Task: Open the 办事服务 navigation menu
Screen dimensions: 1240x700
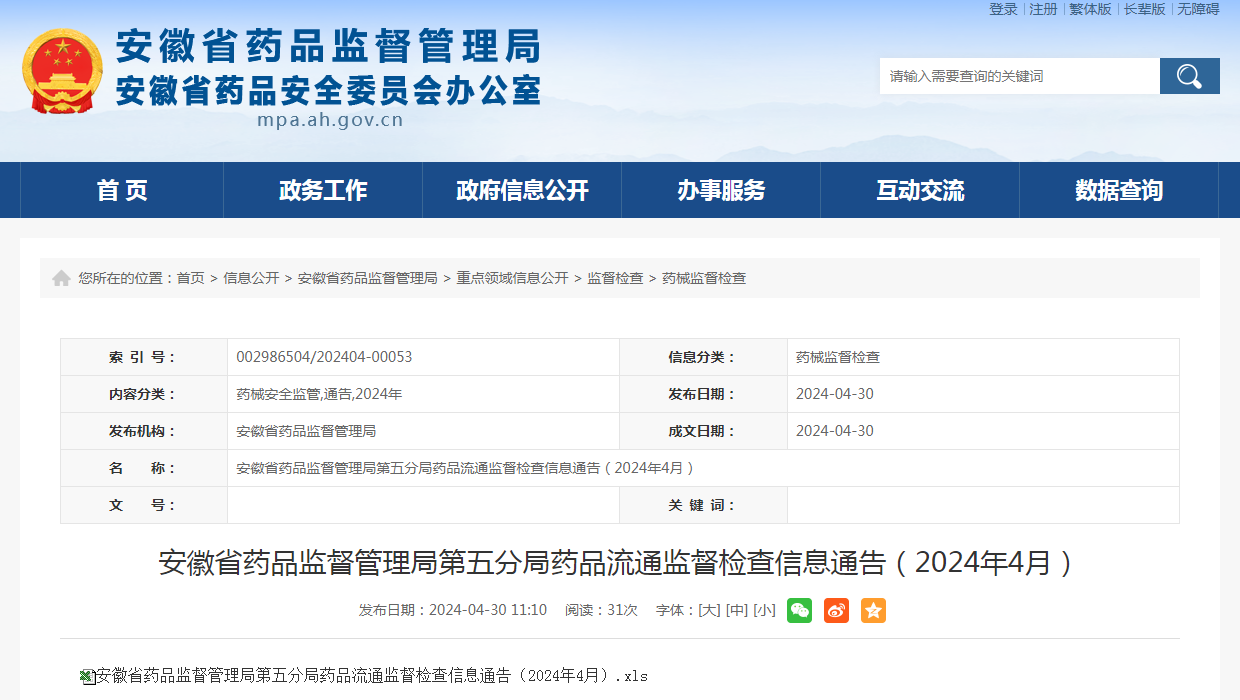Action: [721, 190]
